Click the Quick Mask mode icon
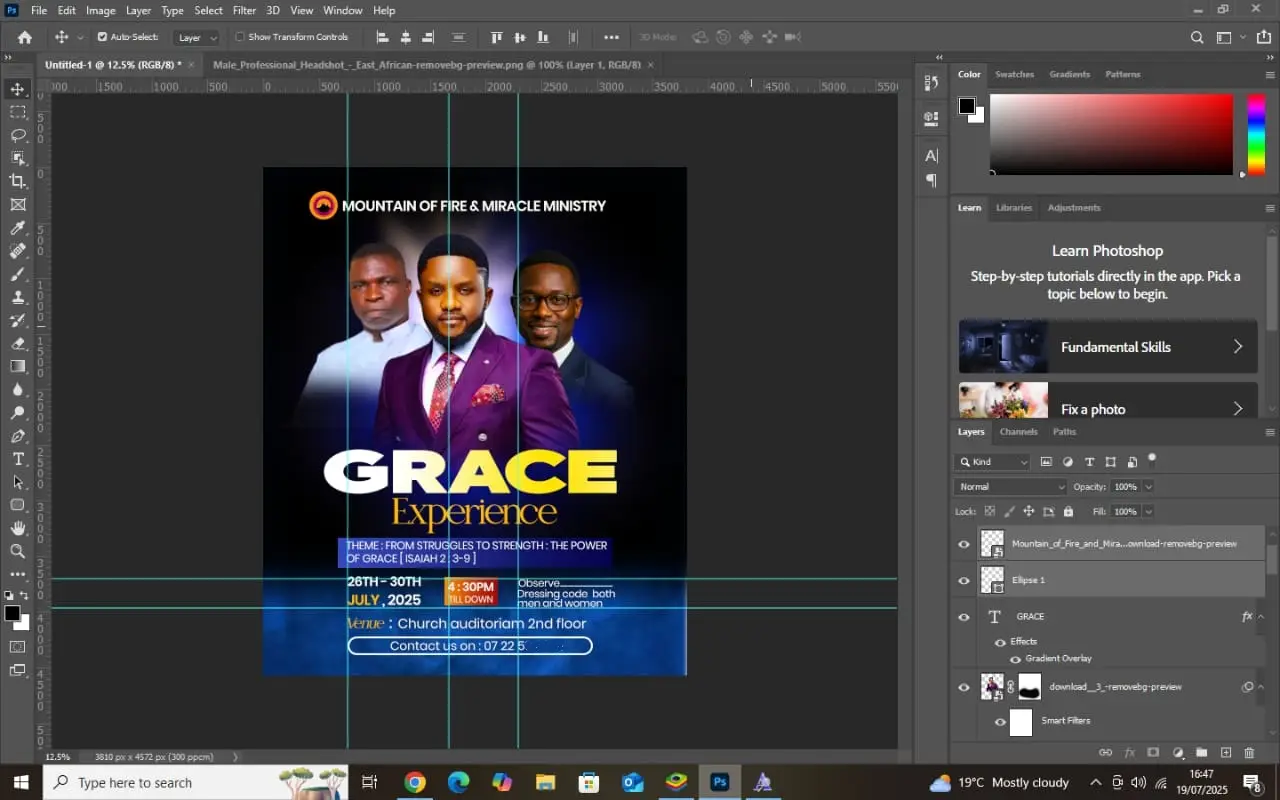The image size is (1280, 800). tap(18, 647)
